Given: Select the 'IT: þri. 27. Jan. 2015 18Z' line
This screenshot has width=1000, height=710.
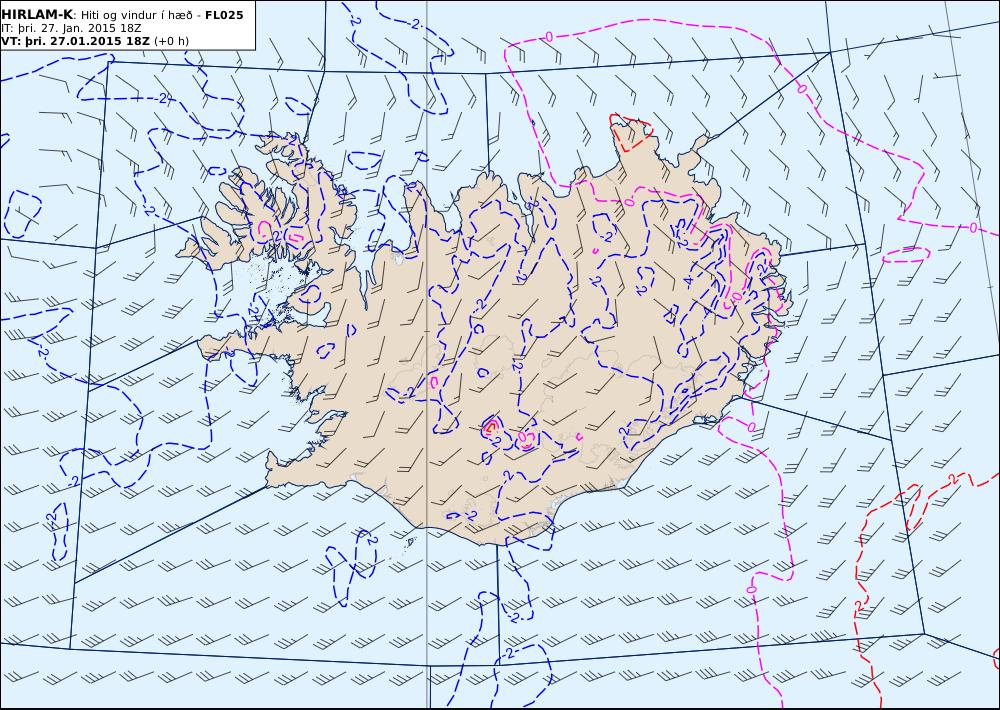Looking at the screenshot, I should coord(71,28).
